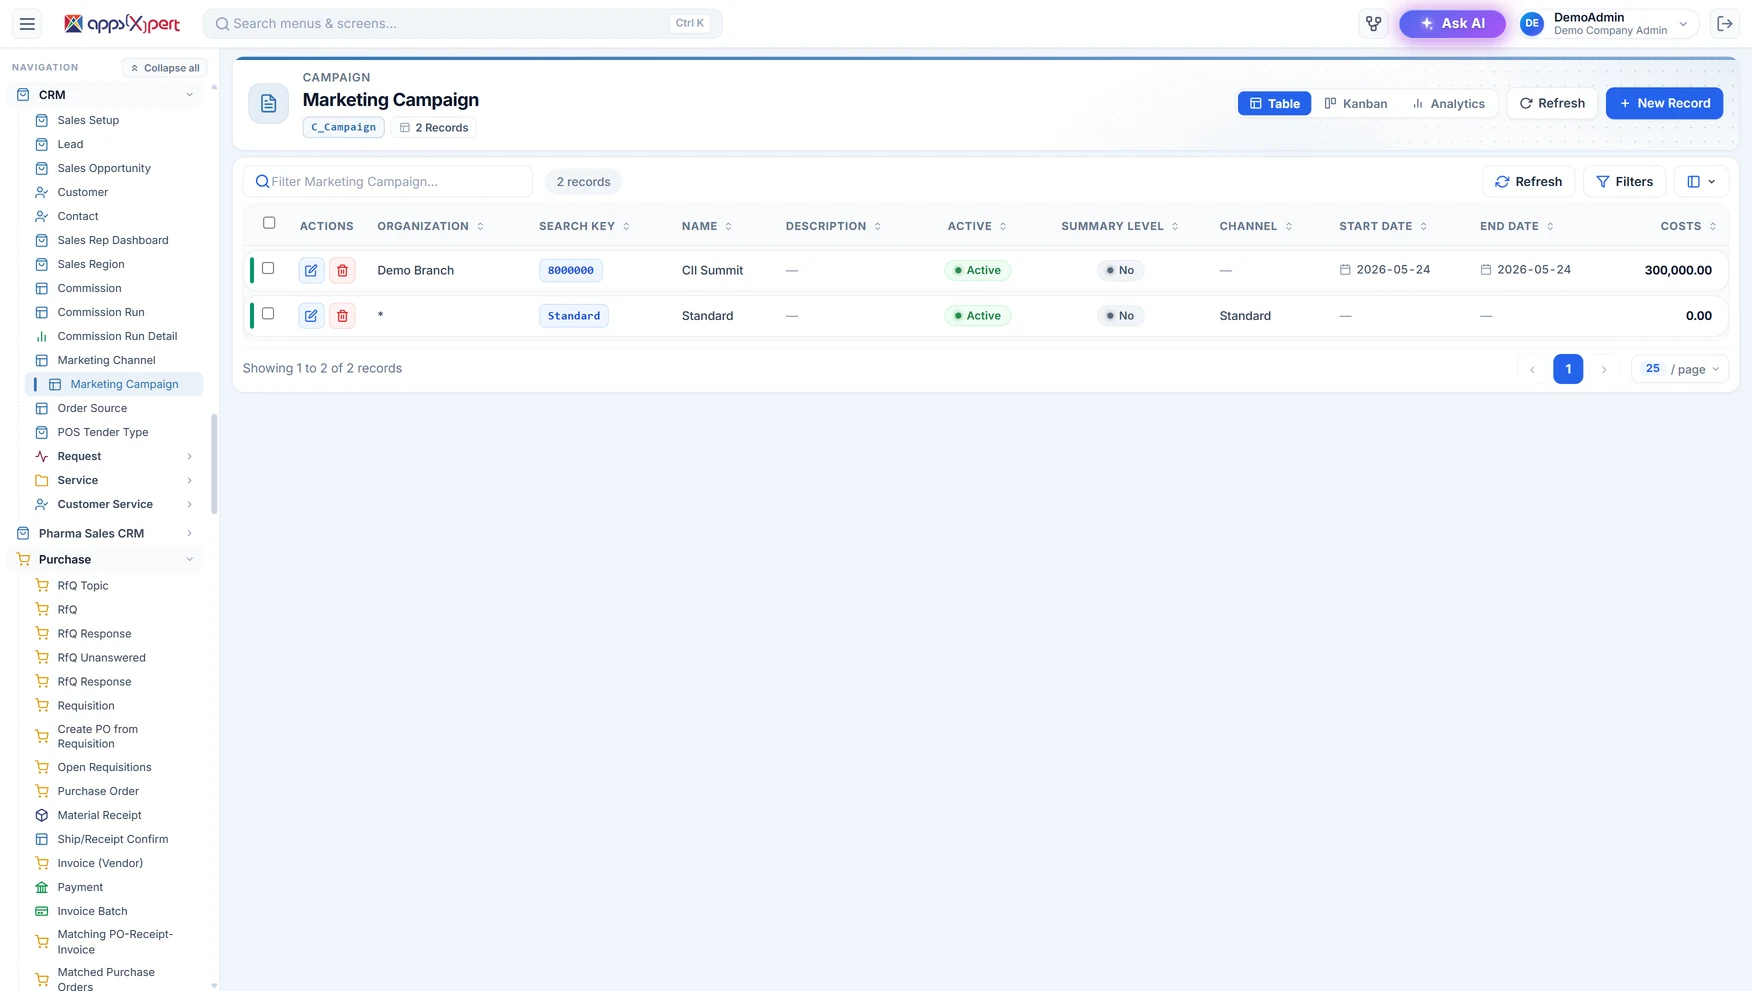Open the hamburger menu icon
The image size is (1752, 991).
tap(27, 24)
